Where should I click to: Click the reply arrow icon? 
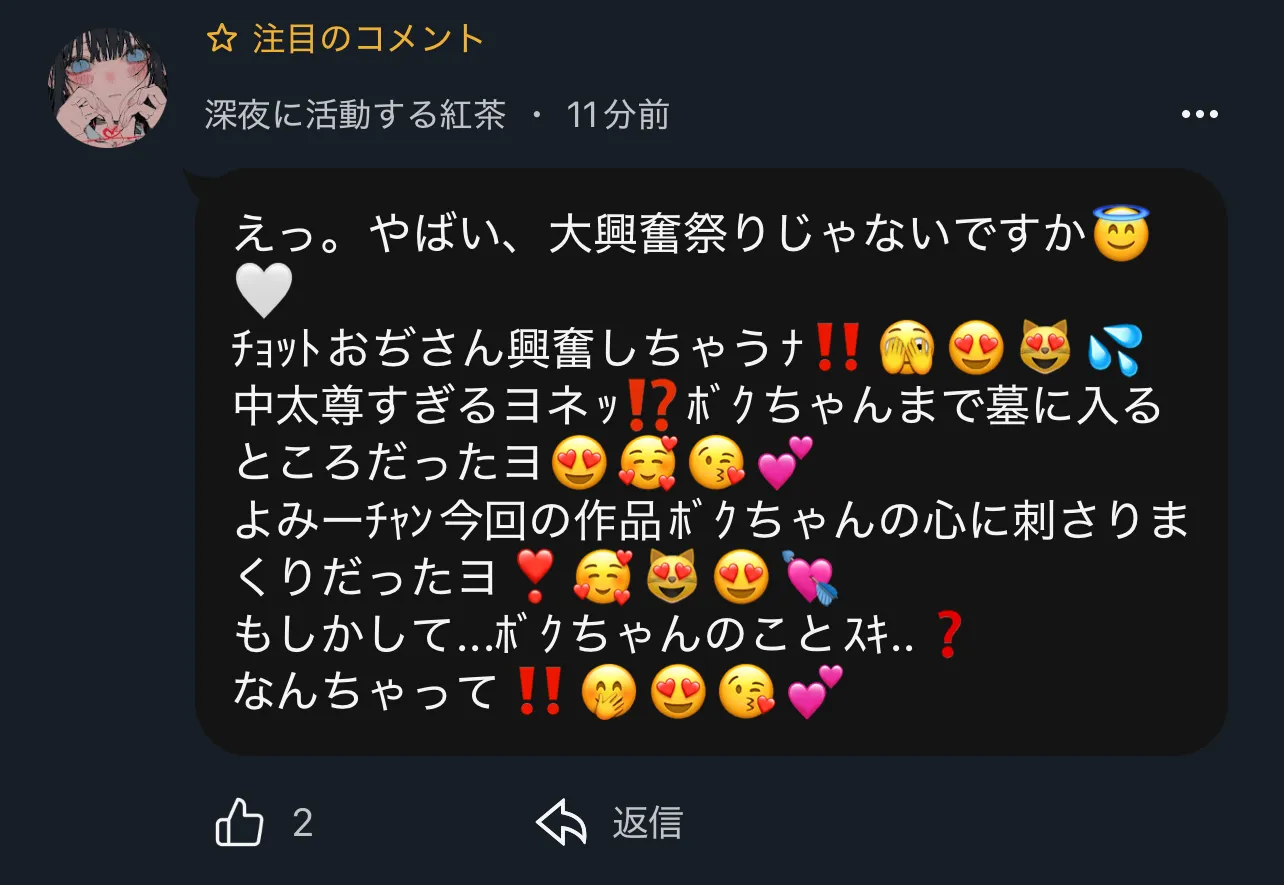click(560, 823)
